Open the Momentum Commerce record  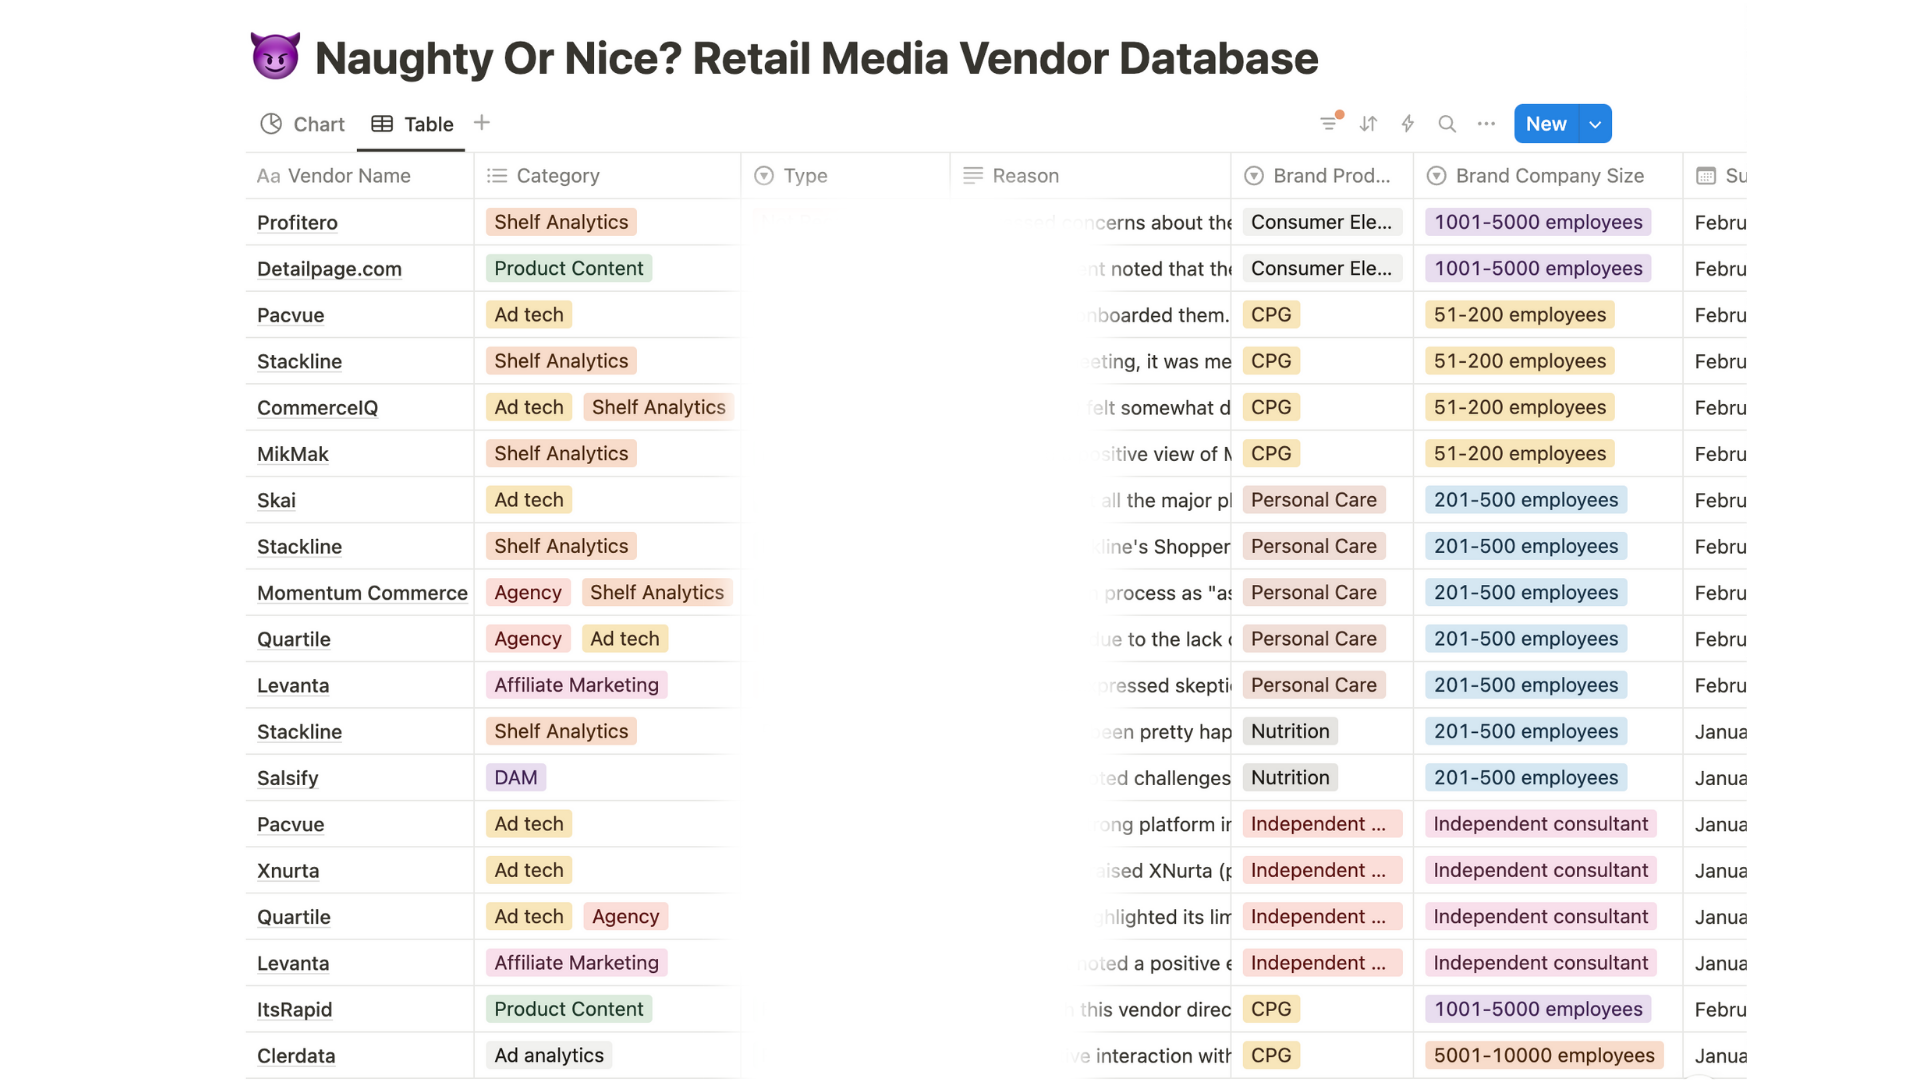tap(362, 592)
